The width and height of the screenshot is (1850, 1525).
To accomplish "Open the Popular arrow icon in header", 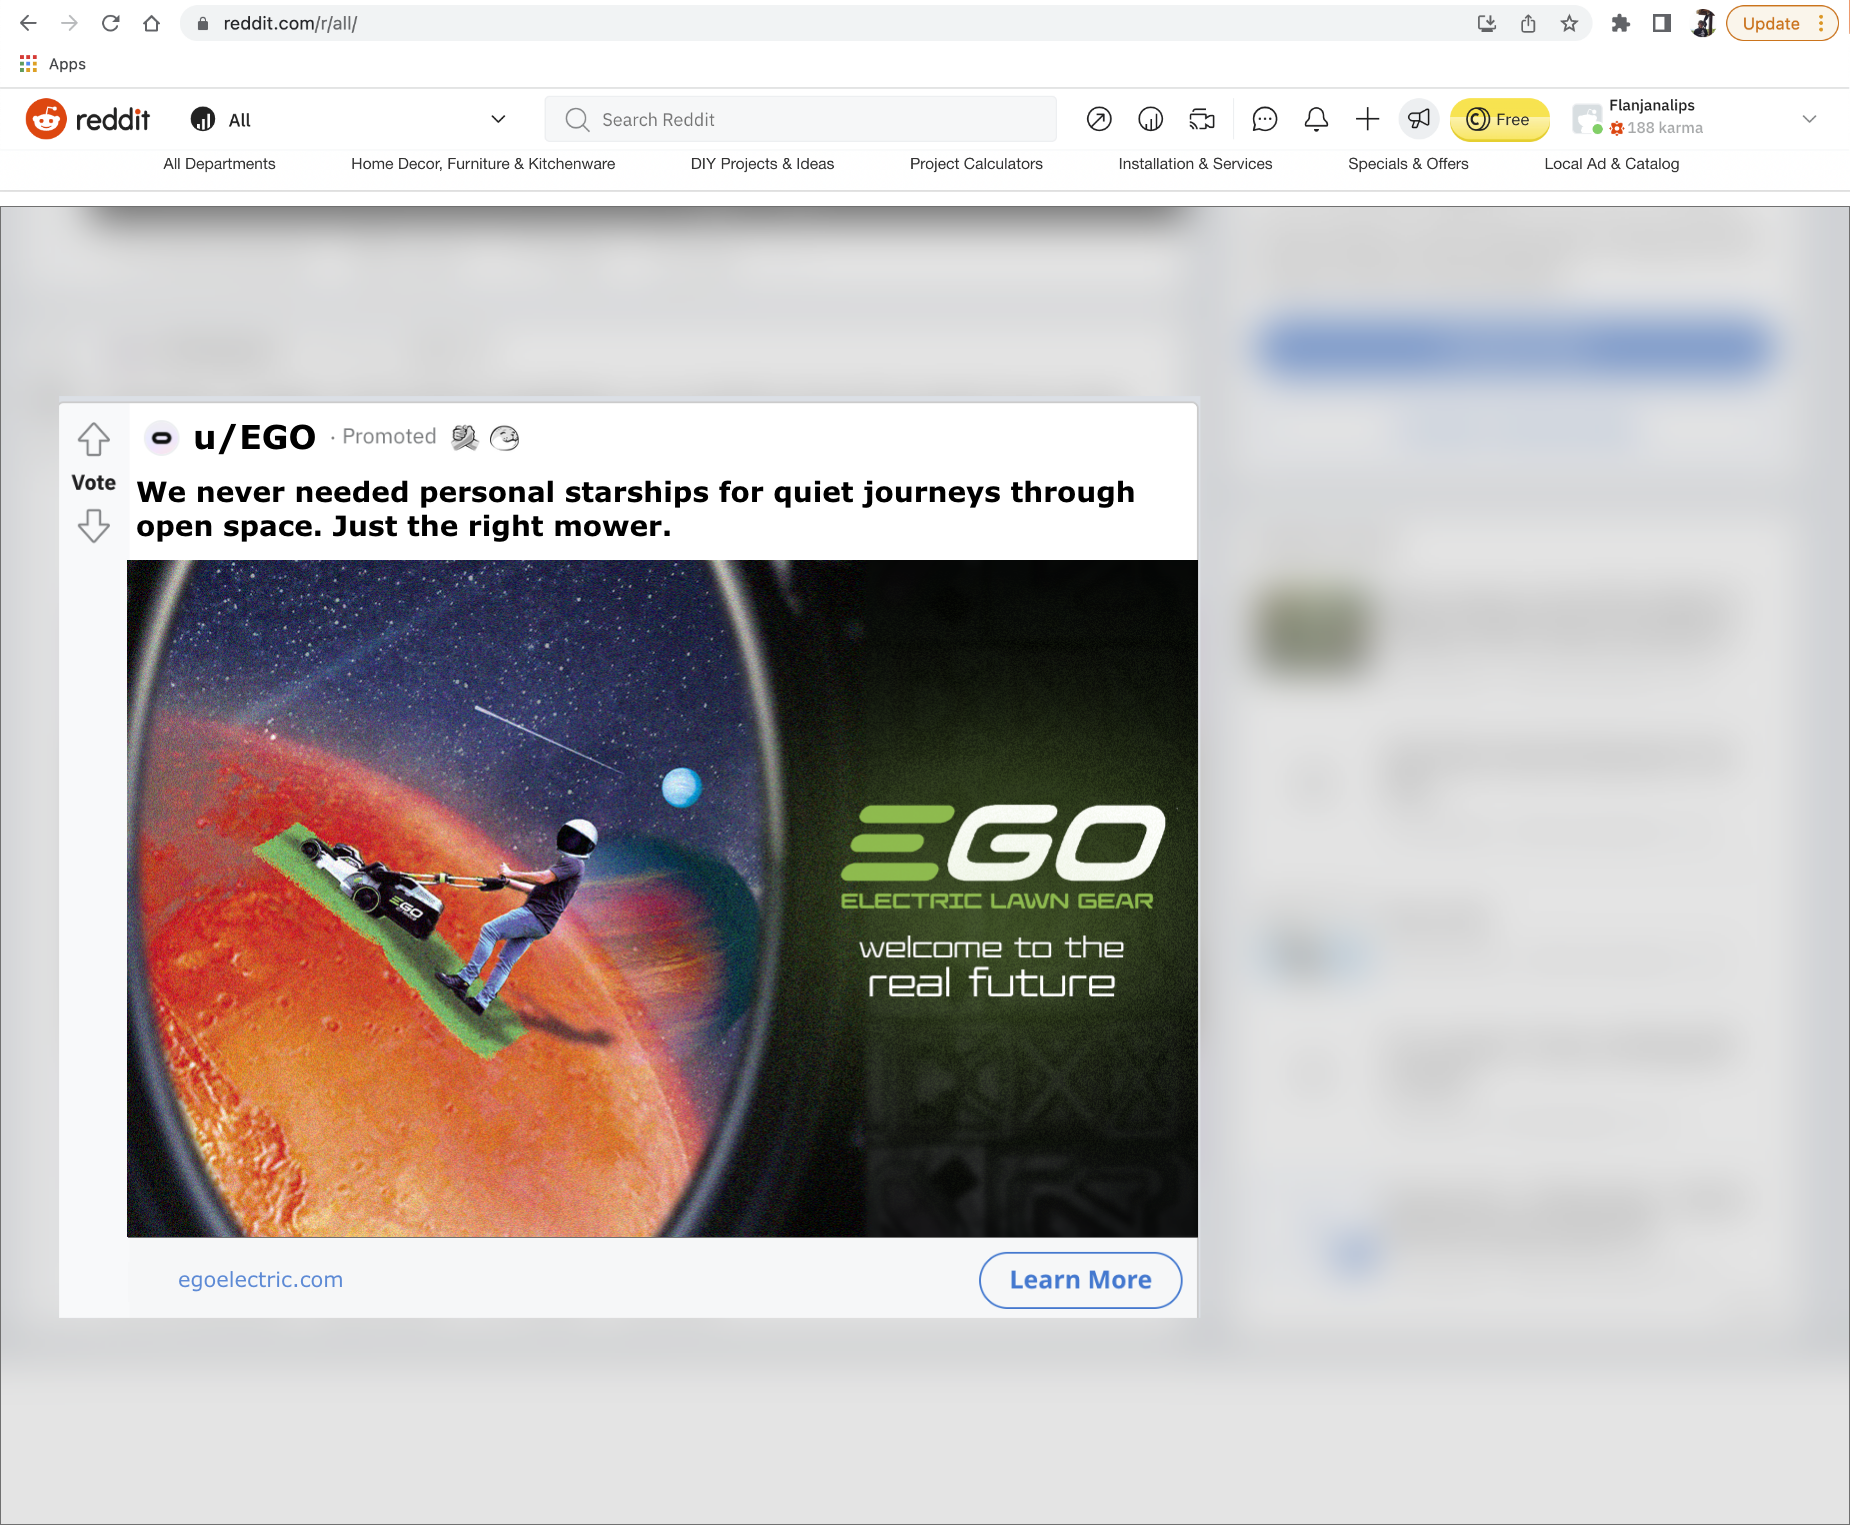I will click(x=1099, y=119).
